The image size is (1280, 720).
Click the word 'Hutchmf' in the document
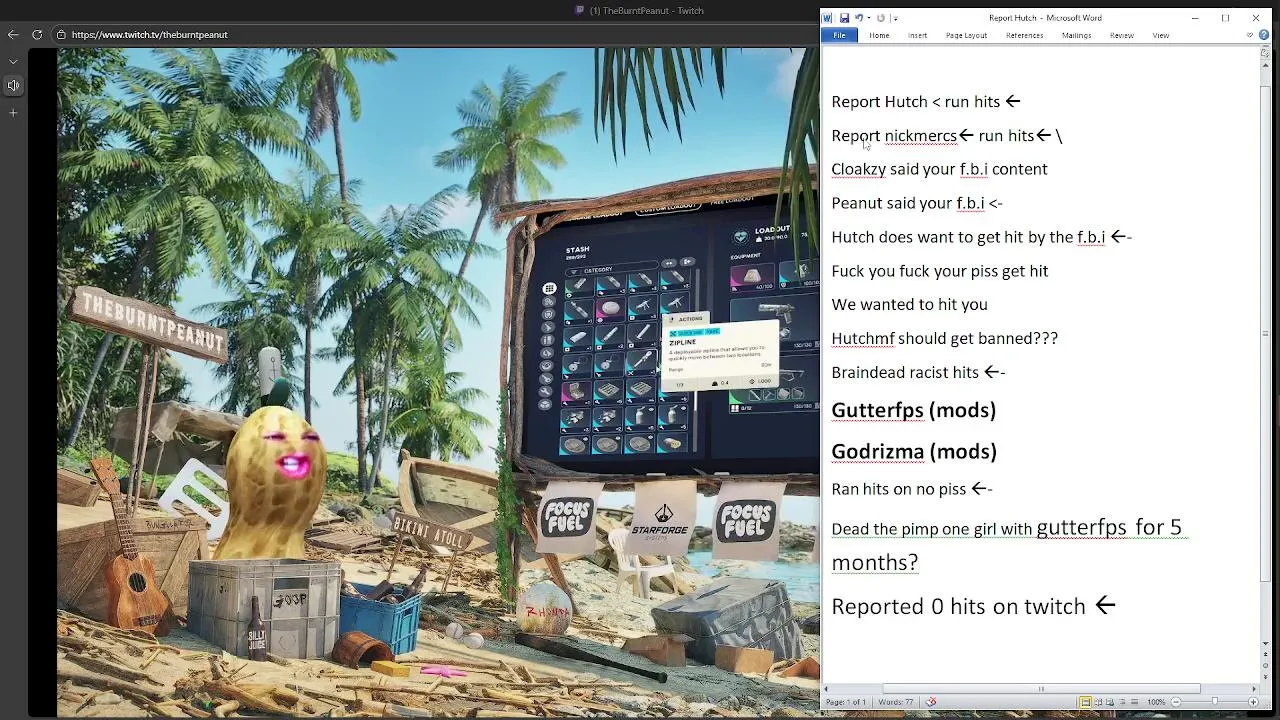(863, 338)
